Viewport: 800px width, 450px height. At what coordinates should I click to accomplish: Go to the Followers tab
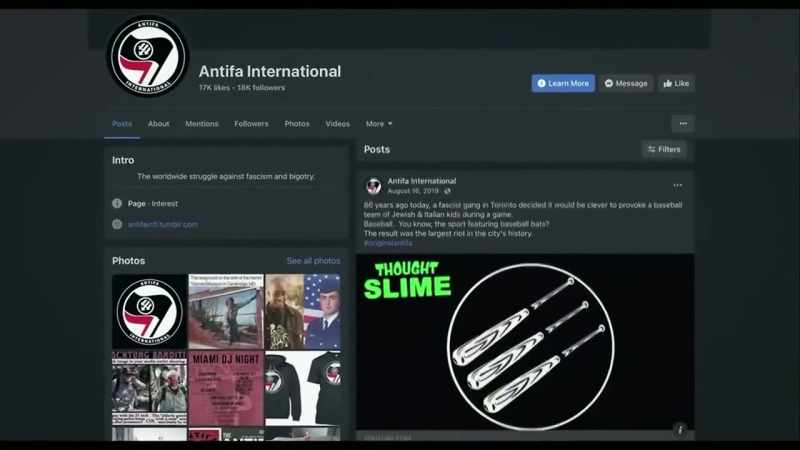point(251,123)
